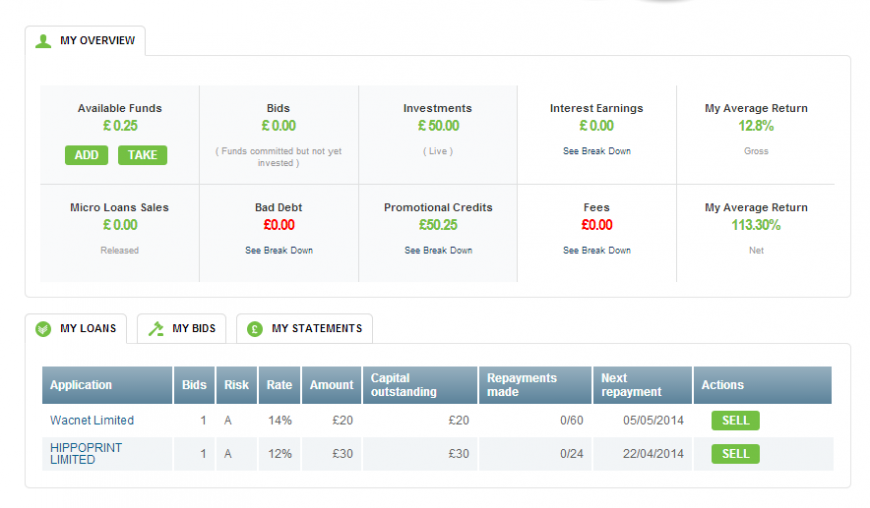This screenshot has height=508, width=870.
Task: Sell the HIPPOPRINT LIMITED loan
Action: pyautogui.click(x=736, y=454)
